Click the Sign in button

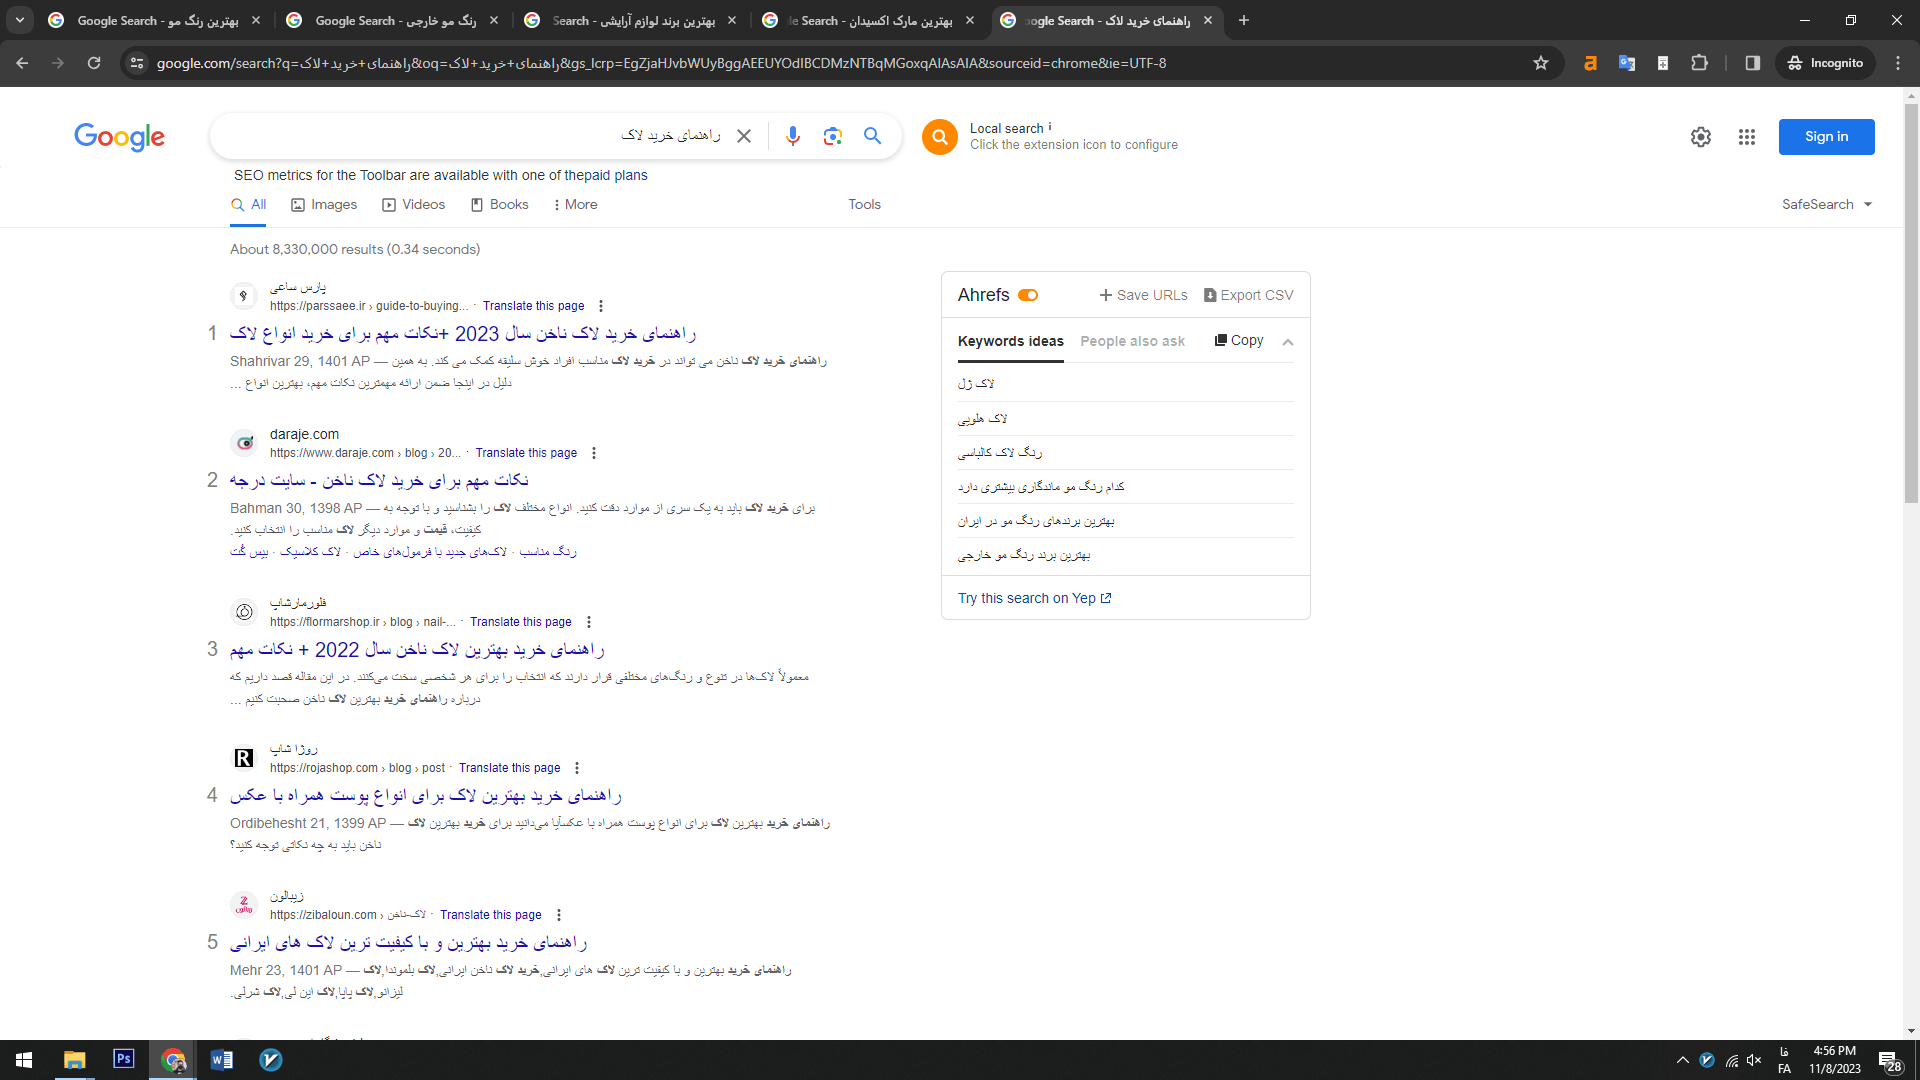[1826, 137]
